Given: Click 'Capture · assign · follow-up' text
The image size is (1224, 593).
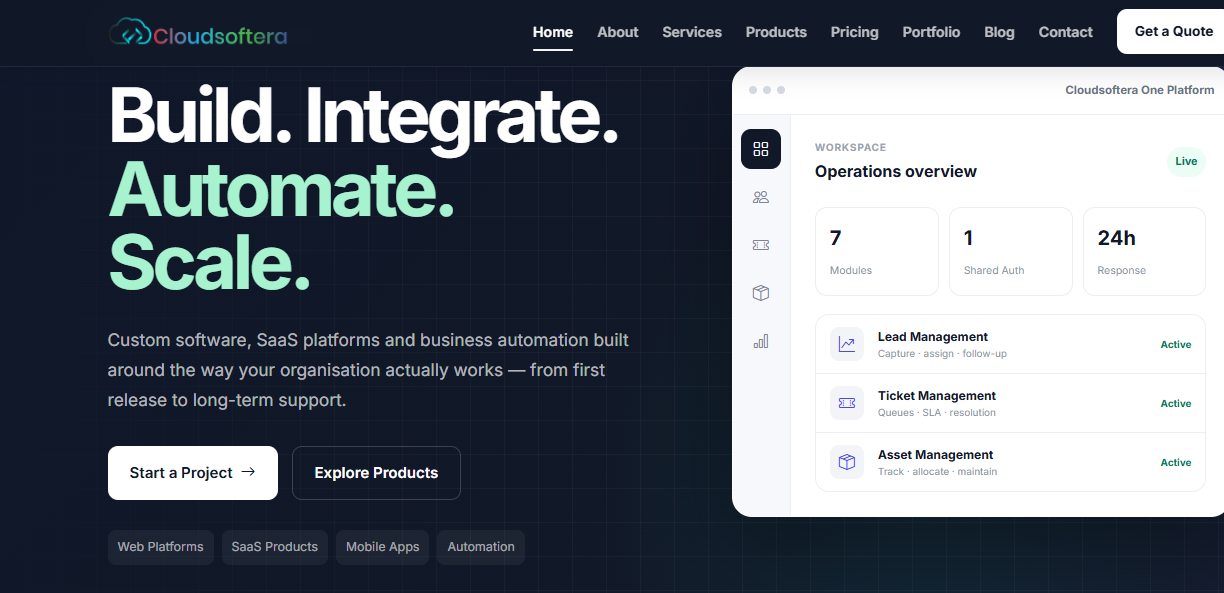Looking at the screenshot, I should click(942, 354).
